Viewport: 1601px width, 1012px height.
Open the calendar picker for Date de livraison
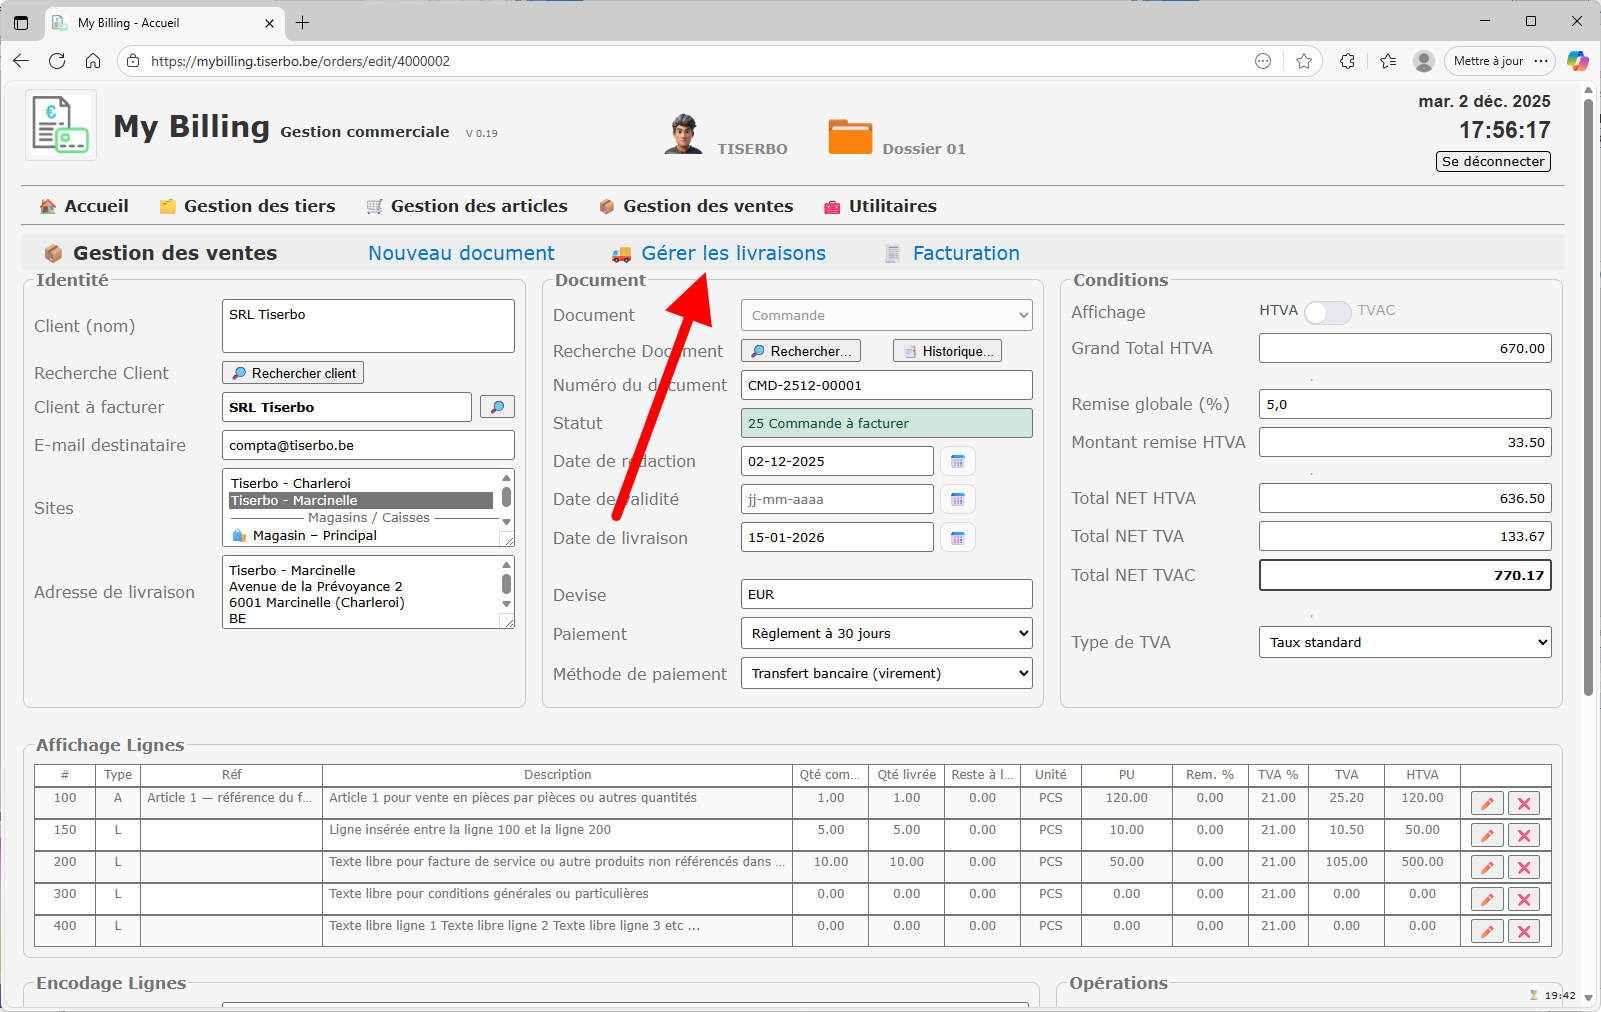click(957, 538)
